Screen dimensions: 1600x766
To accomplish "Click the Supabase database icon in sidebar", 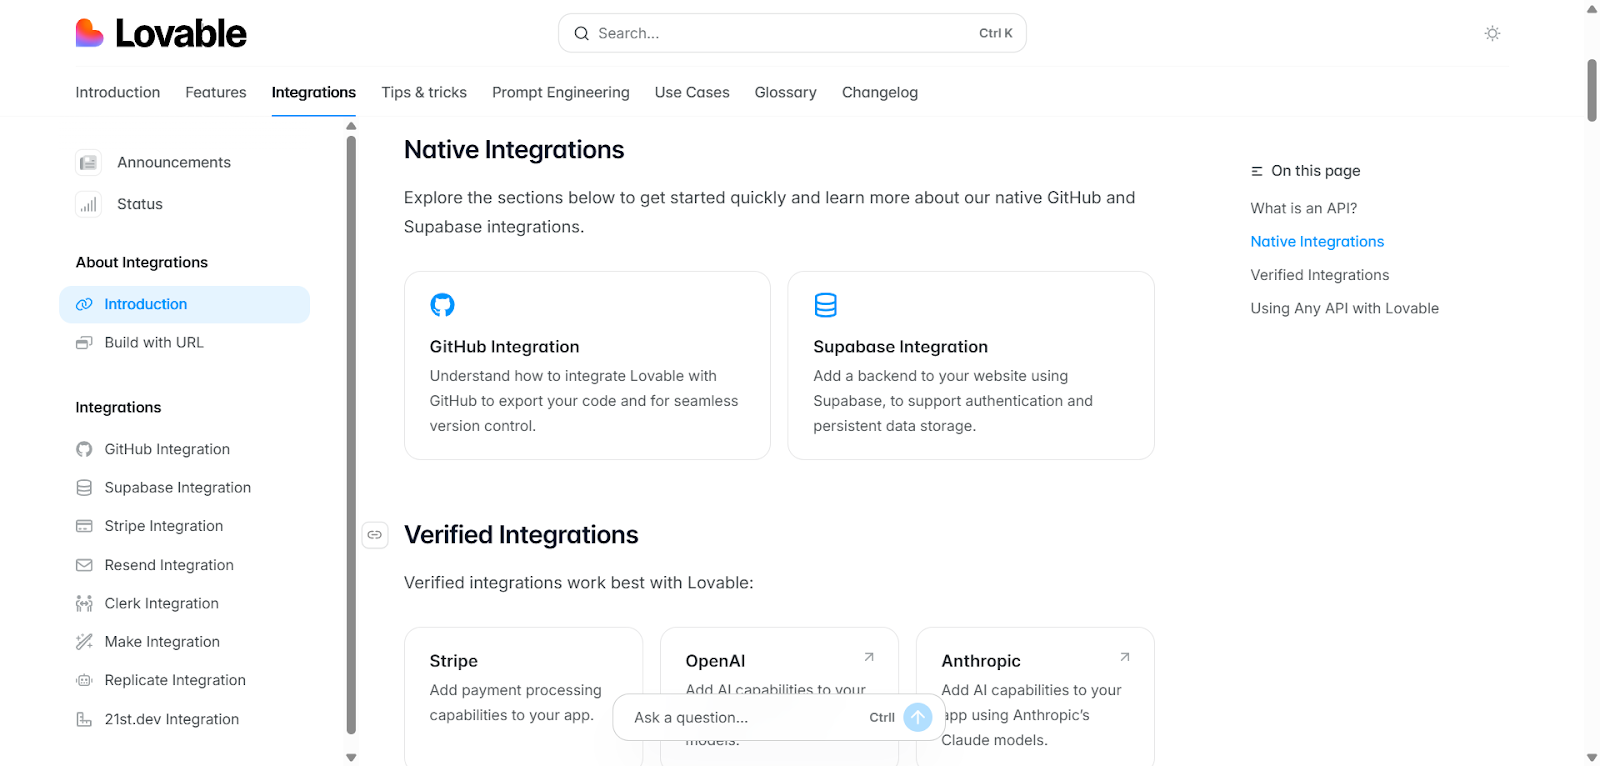I will pos(84,488).
